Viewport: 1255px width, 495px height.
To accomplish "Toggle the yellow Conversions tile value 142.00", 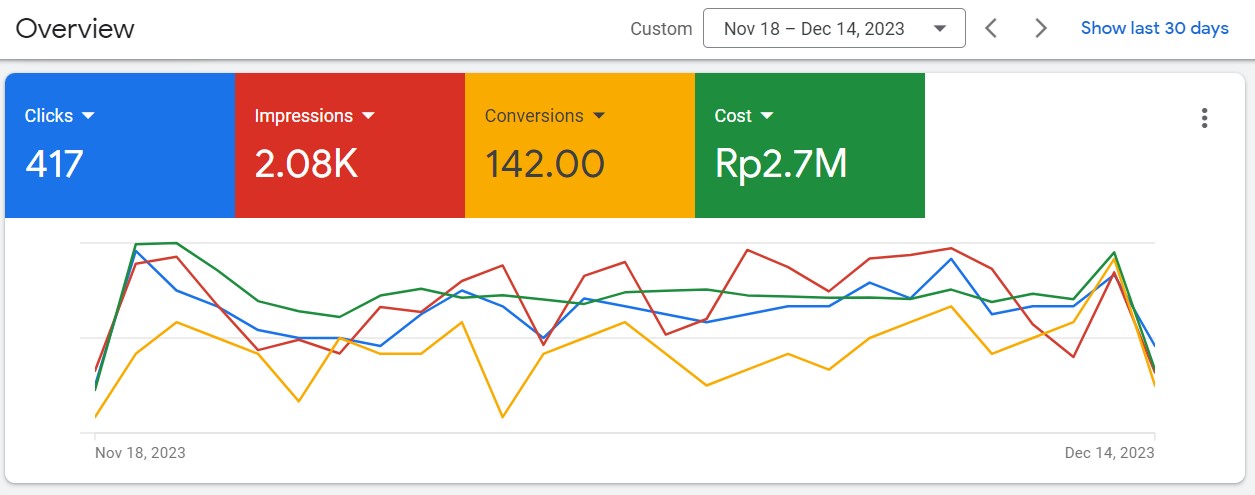I will (x=544, y=164).
